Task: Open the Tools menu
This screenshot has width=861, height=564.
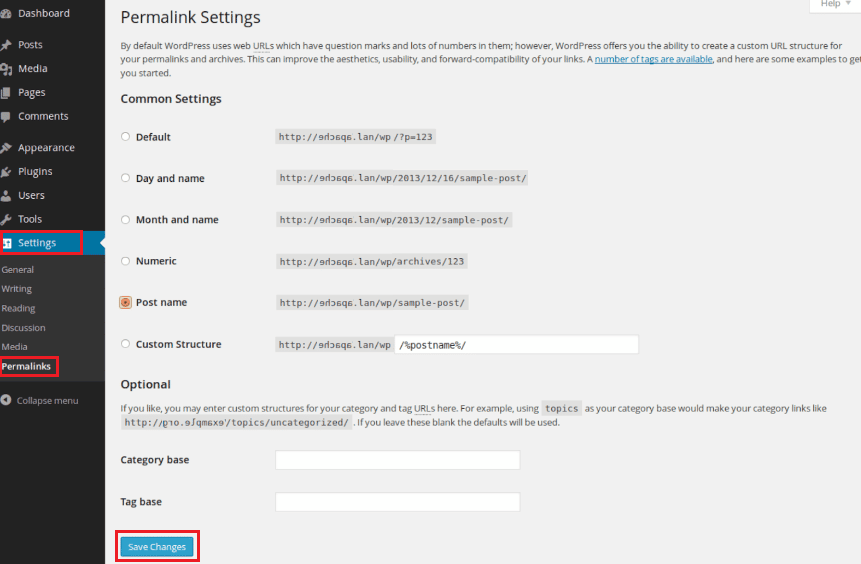Action: (x=30, y=219)
